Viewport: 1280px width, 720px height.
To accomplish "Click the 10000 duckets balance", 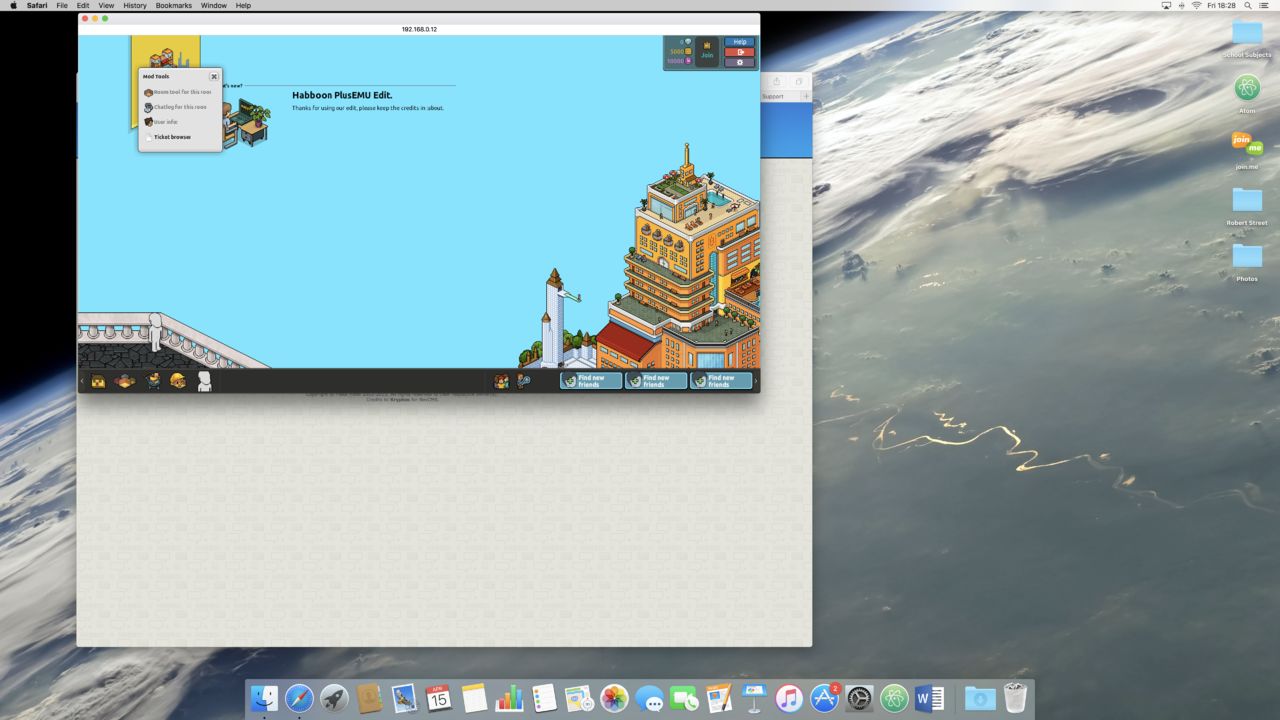I will point(680,61).
